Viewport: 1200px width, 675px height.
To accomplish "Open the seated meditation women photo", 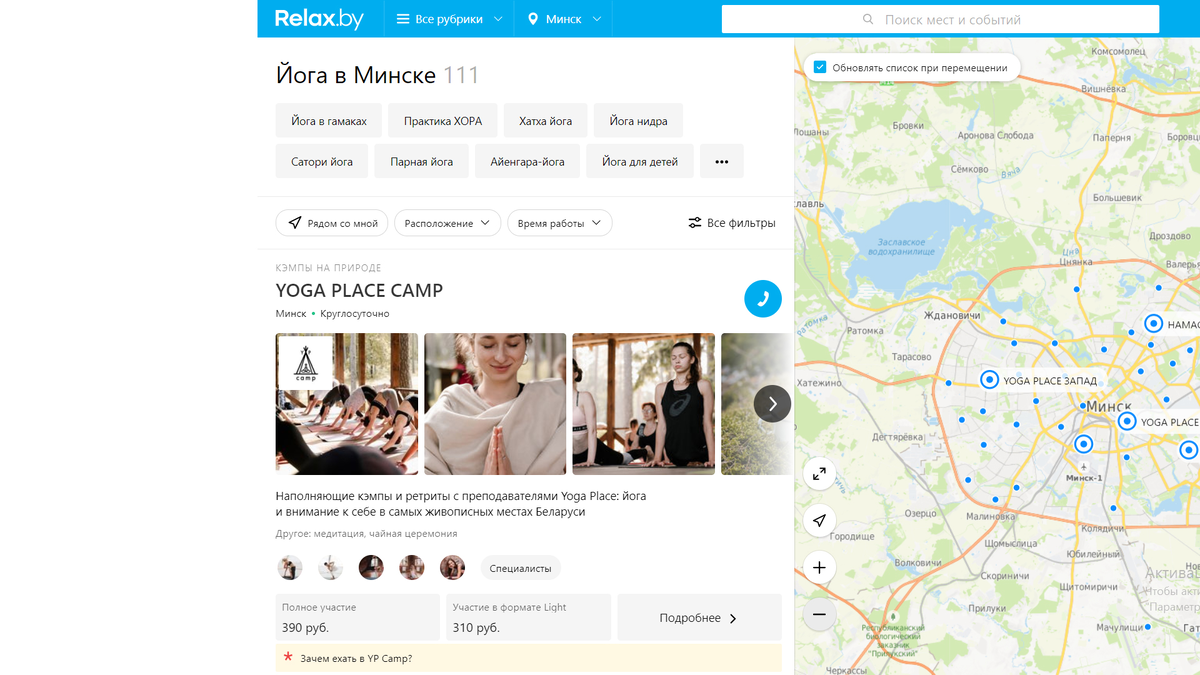I will pyautogui.click(x=643, y=403).
